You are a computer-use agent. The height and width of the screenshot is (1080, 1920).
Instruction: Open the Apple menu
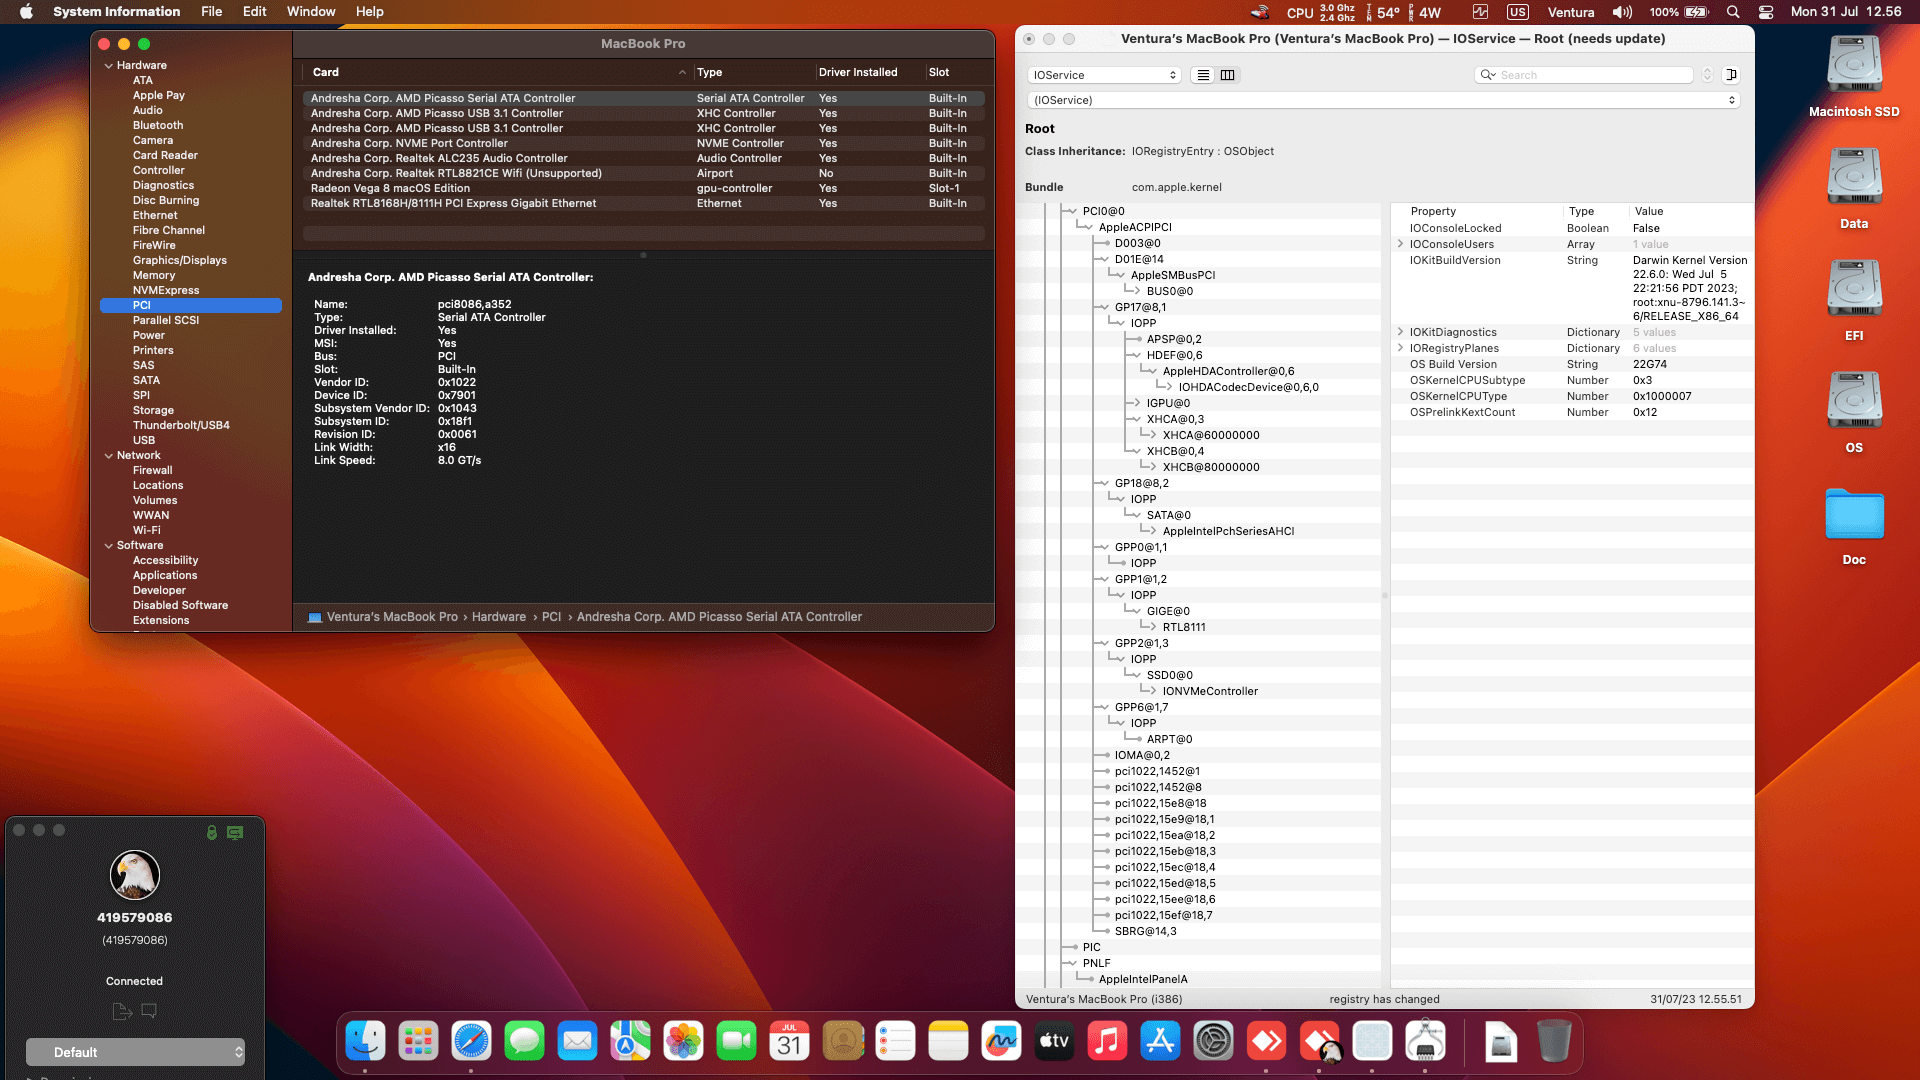pyautogui.click(x=26, y=12)
